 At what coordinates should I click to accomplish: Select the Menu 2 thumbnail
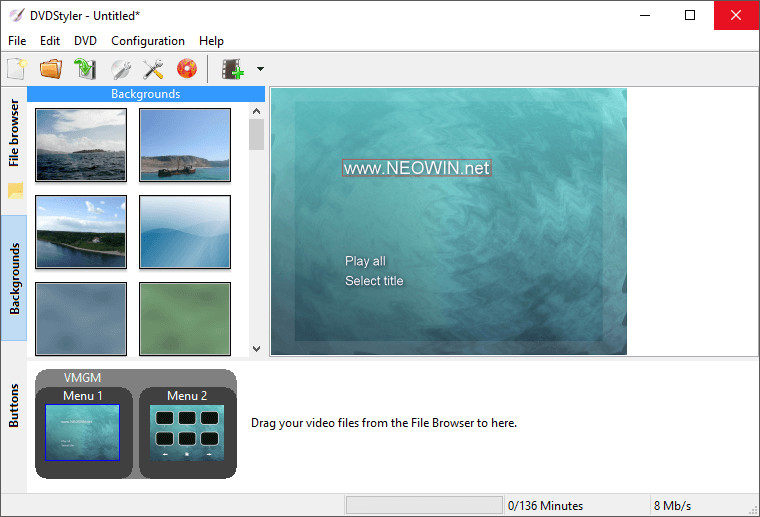coord(187,432)
